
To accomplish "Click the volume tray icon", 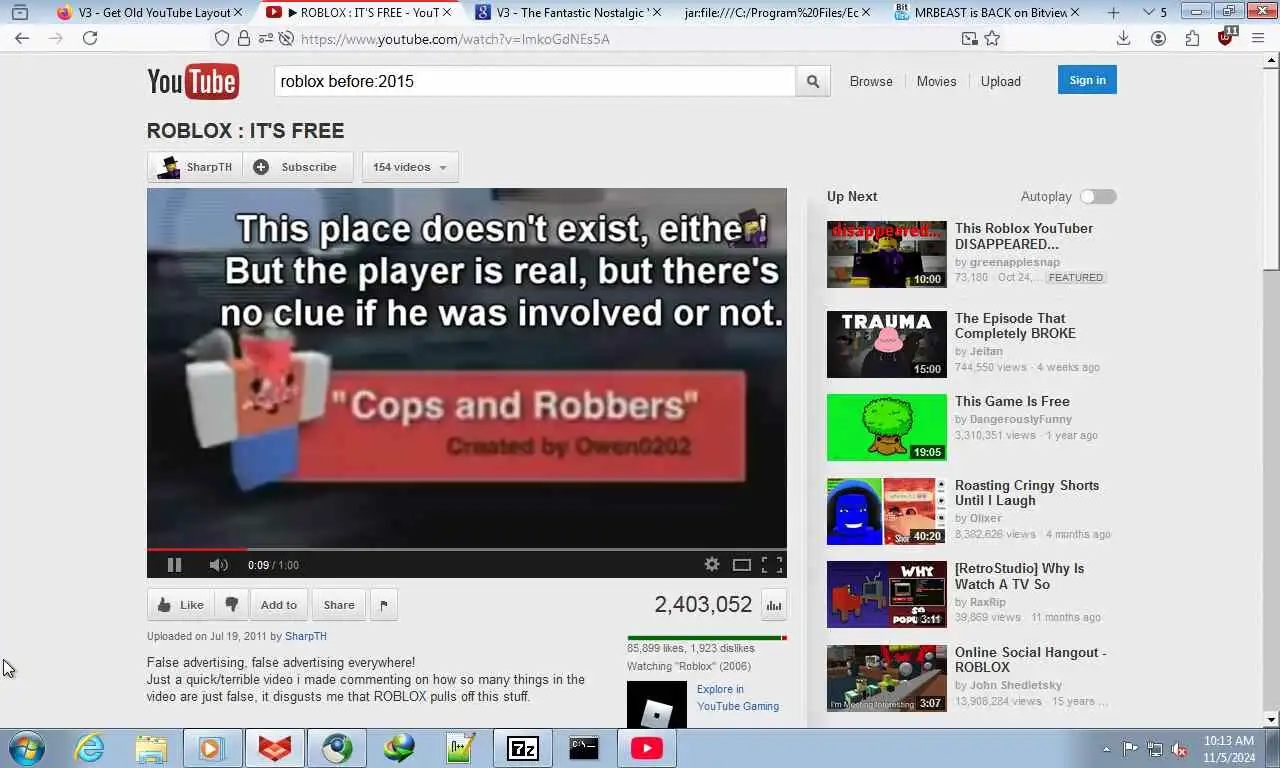I will click(x=1179, y=749).
